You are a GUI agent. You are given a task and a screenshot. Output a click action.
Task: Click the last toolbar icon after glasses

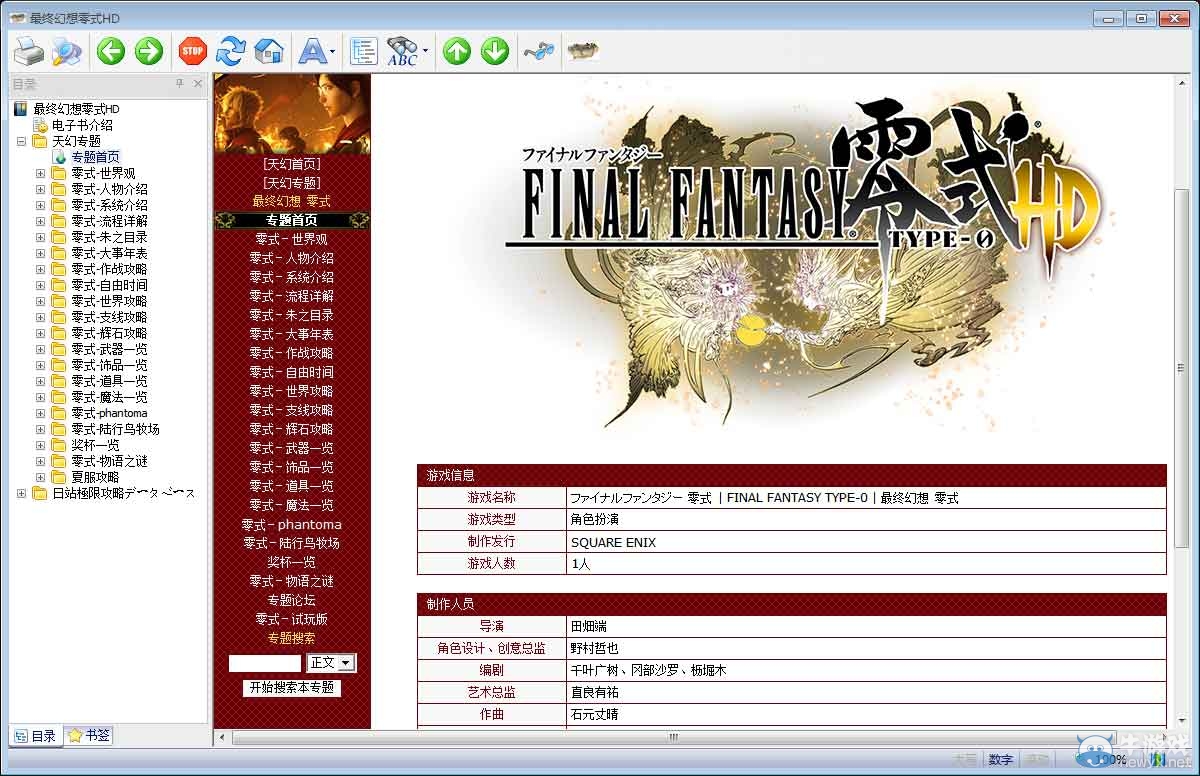583,50
